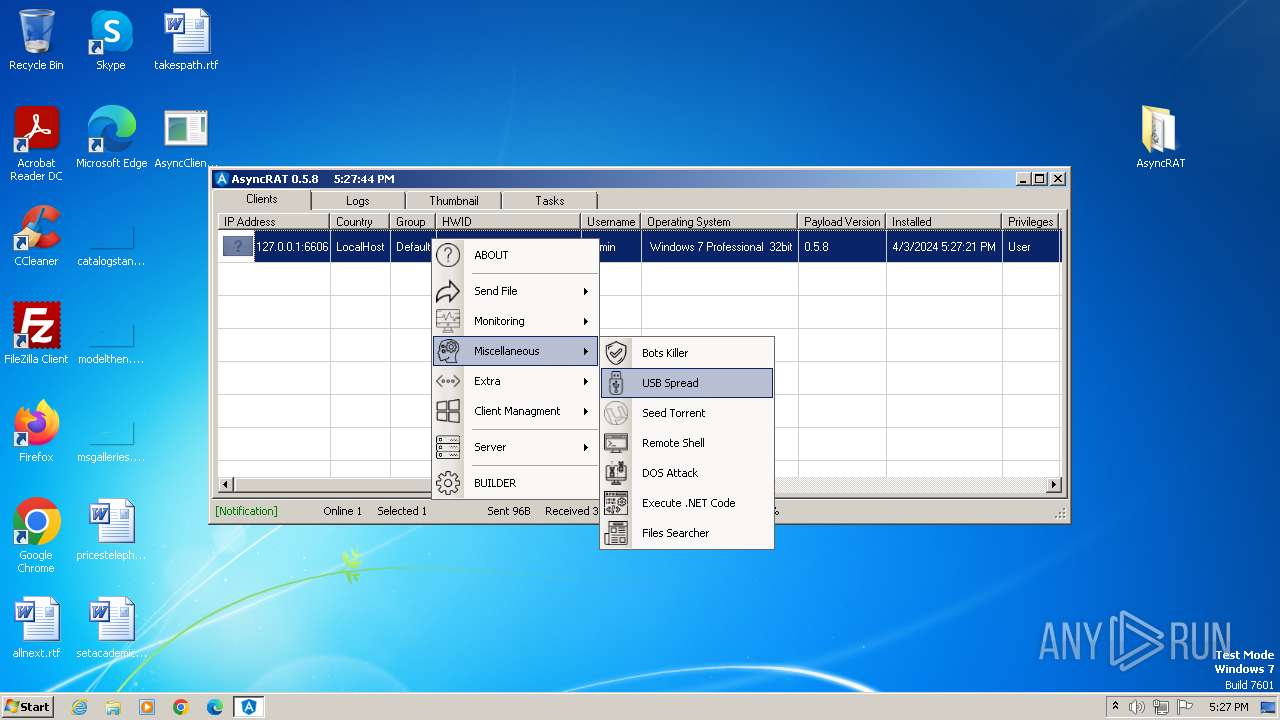Open the FileZilla Client shortcut
1280x720 pixels.
click(x=36, y=334)
